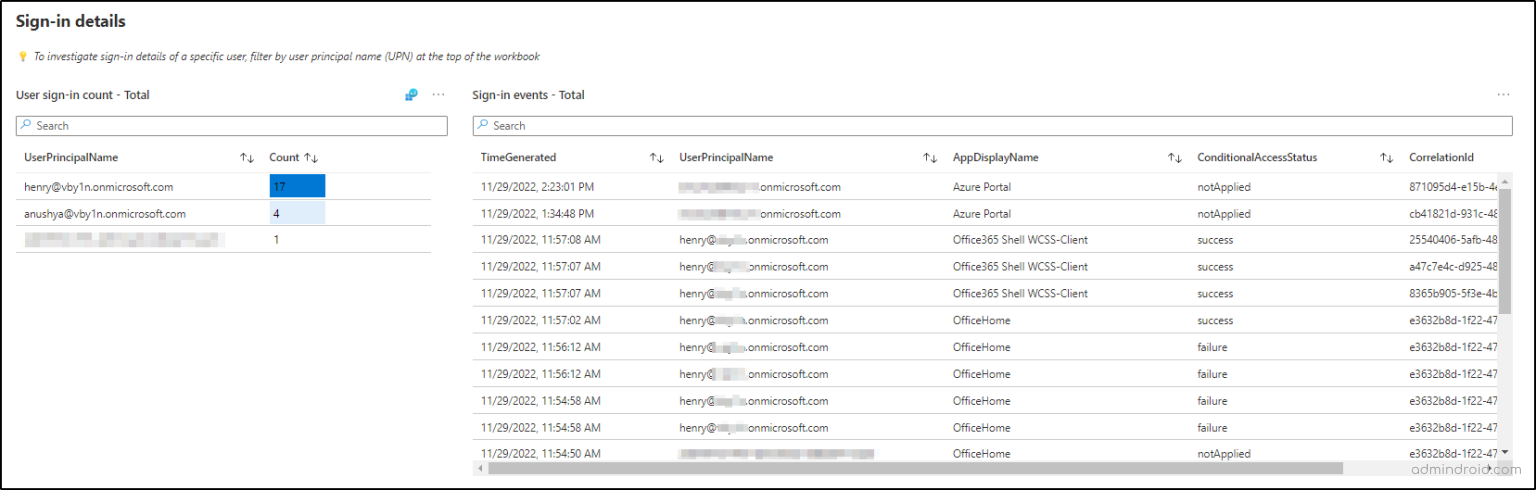This screenshot has width=1536, height=490.
Task: Select the 11/29/2022, 2:23:01 PM event
Action: 985,186
